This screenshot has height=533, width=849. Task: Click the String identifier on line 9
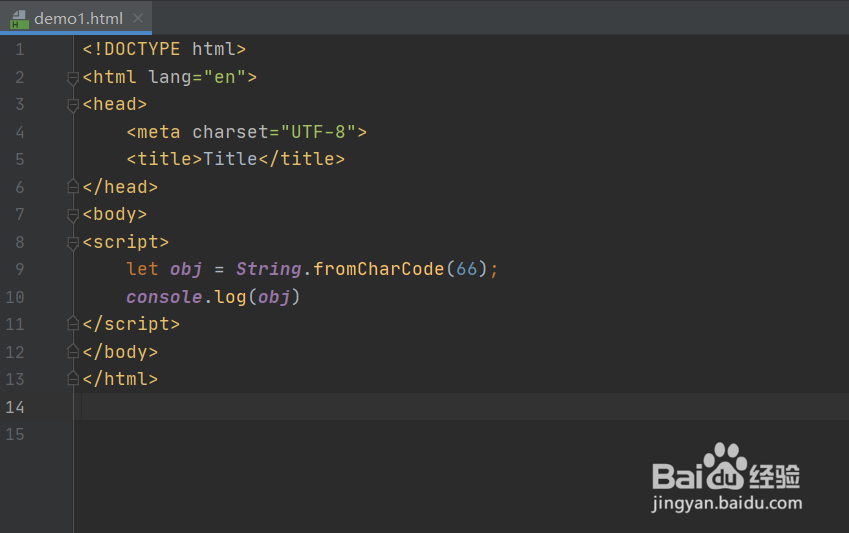(268, 269)
